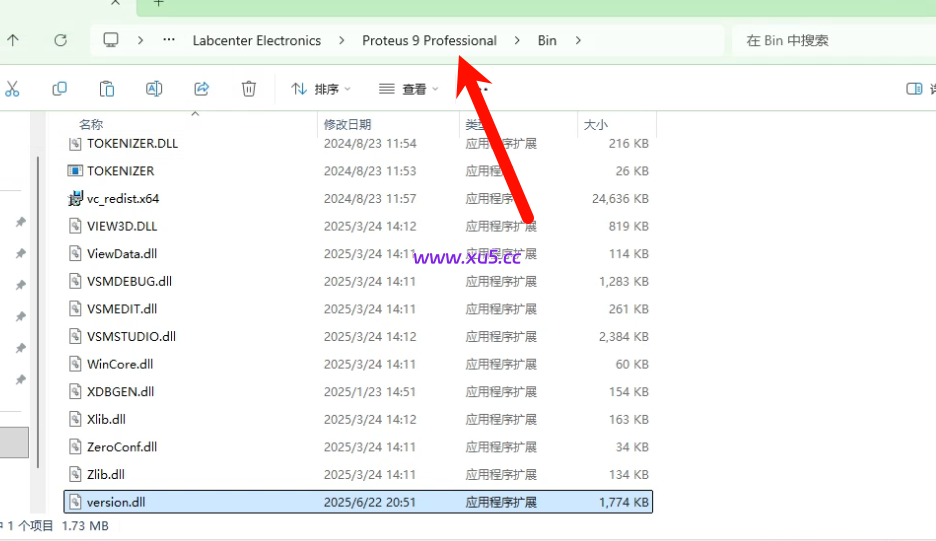
Task: Click the Copy icon in toolbar
Action: (59, 89)
